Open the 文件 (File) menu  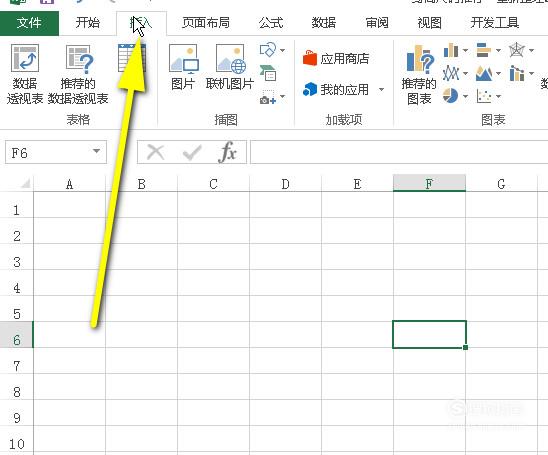[x=29, y=23]
